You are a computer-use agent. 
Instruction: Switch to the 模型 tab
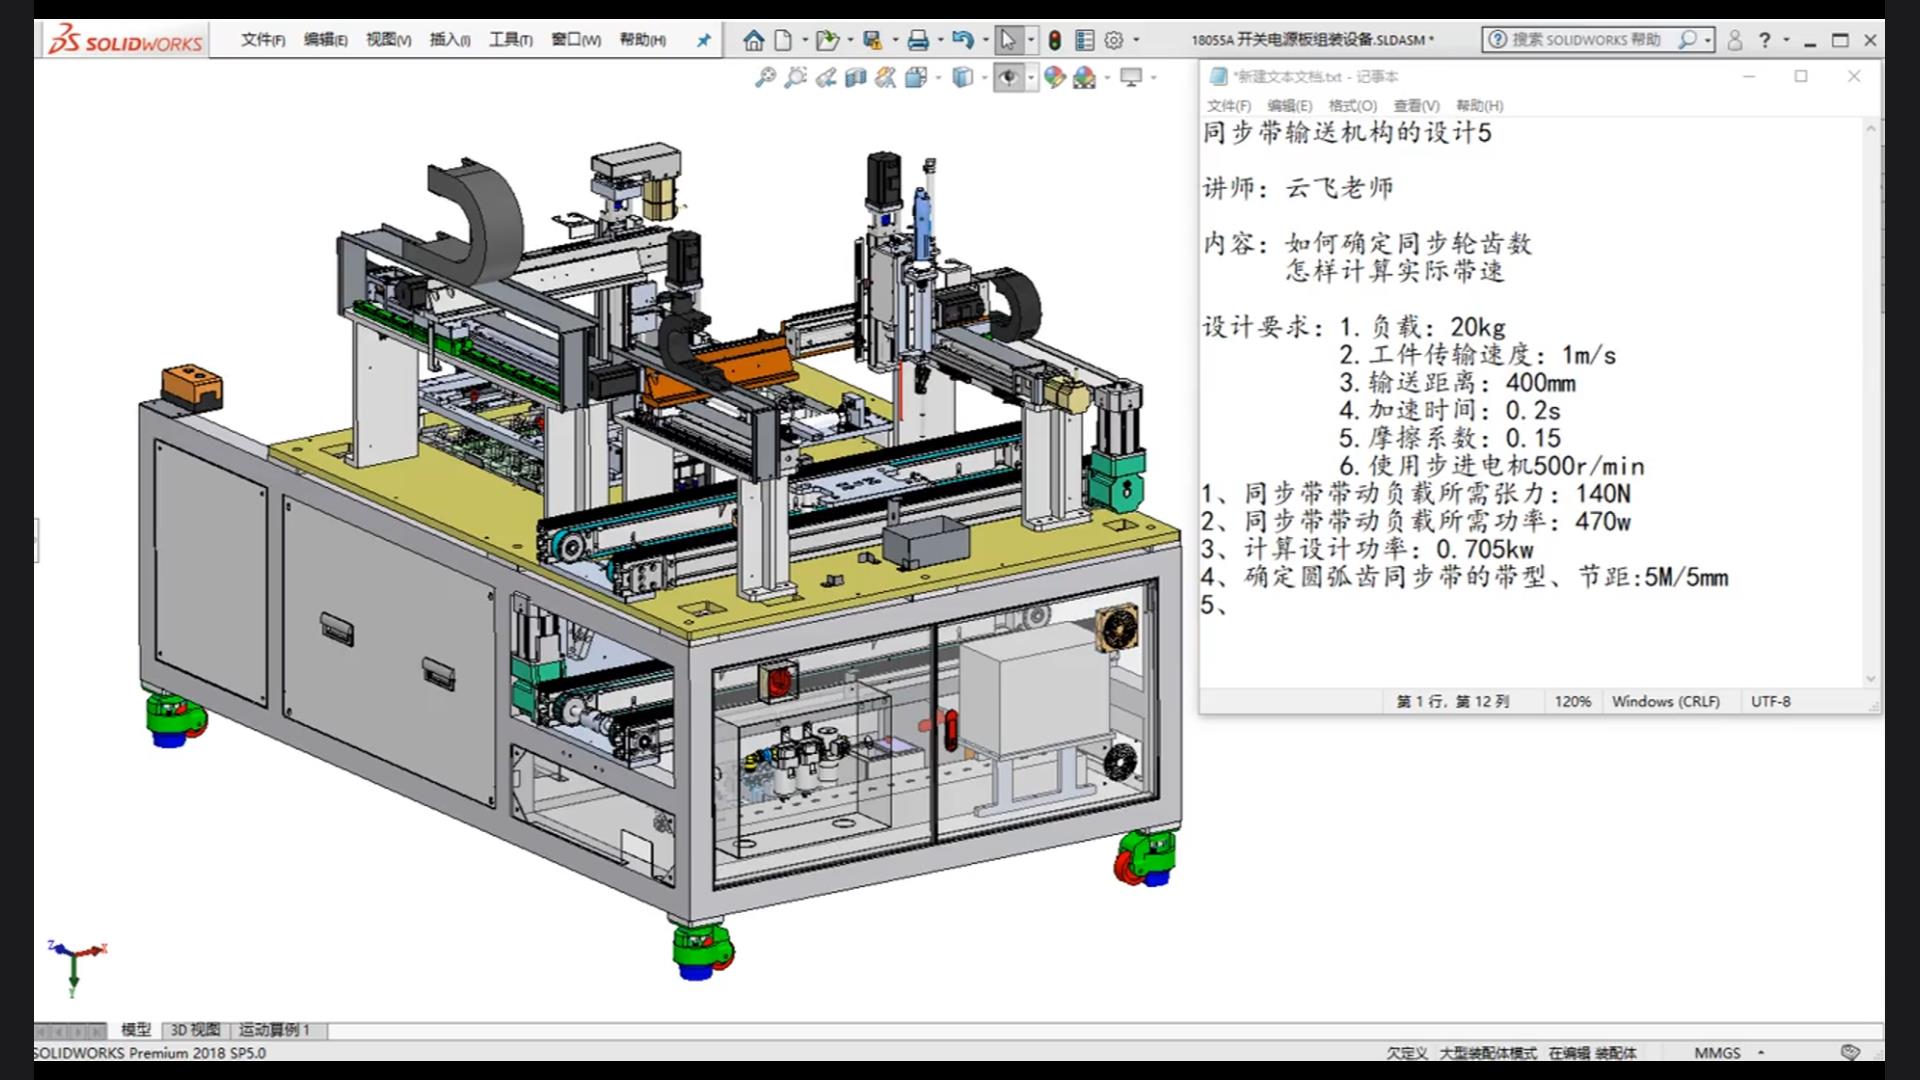pos(136,1029)
